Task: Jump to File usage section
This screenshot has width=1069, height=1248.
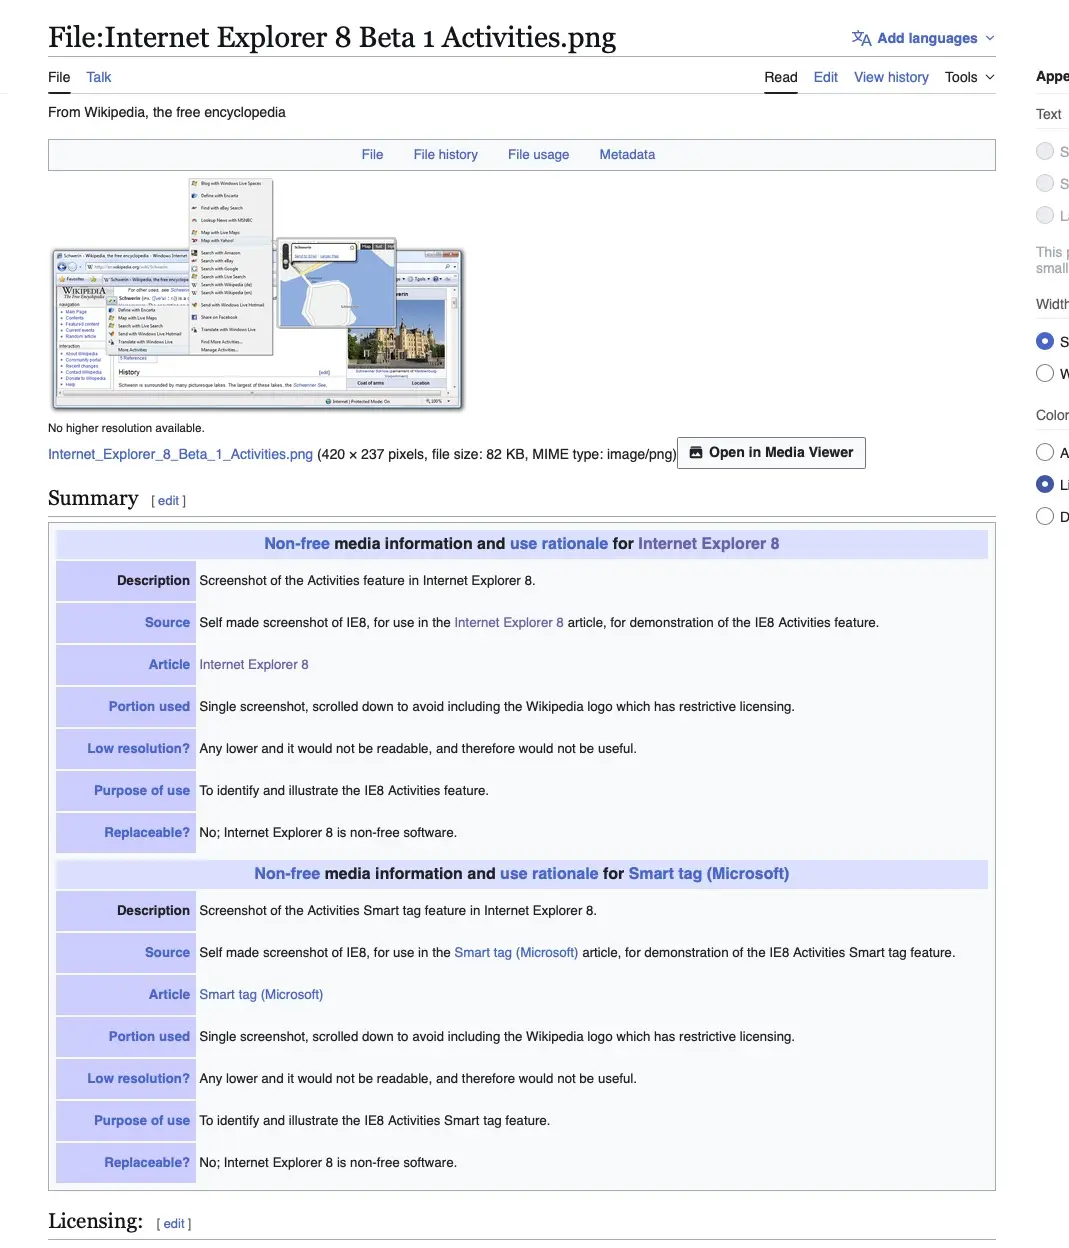Action: click(x=538, y=155)
